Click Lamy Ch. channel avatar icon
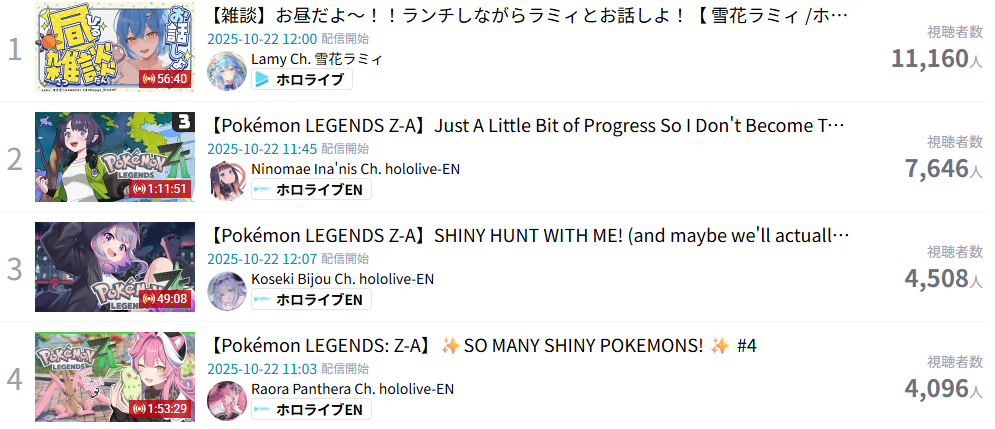This screenshot has height=429, width=995. [227, 70]
